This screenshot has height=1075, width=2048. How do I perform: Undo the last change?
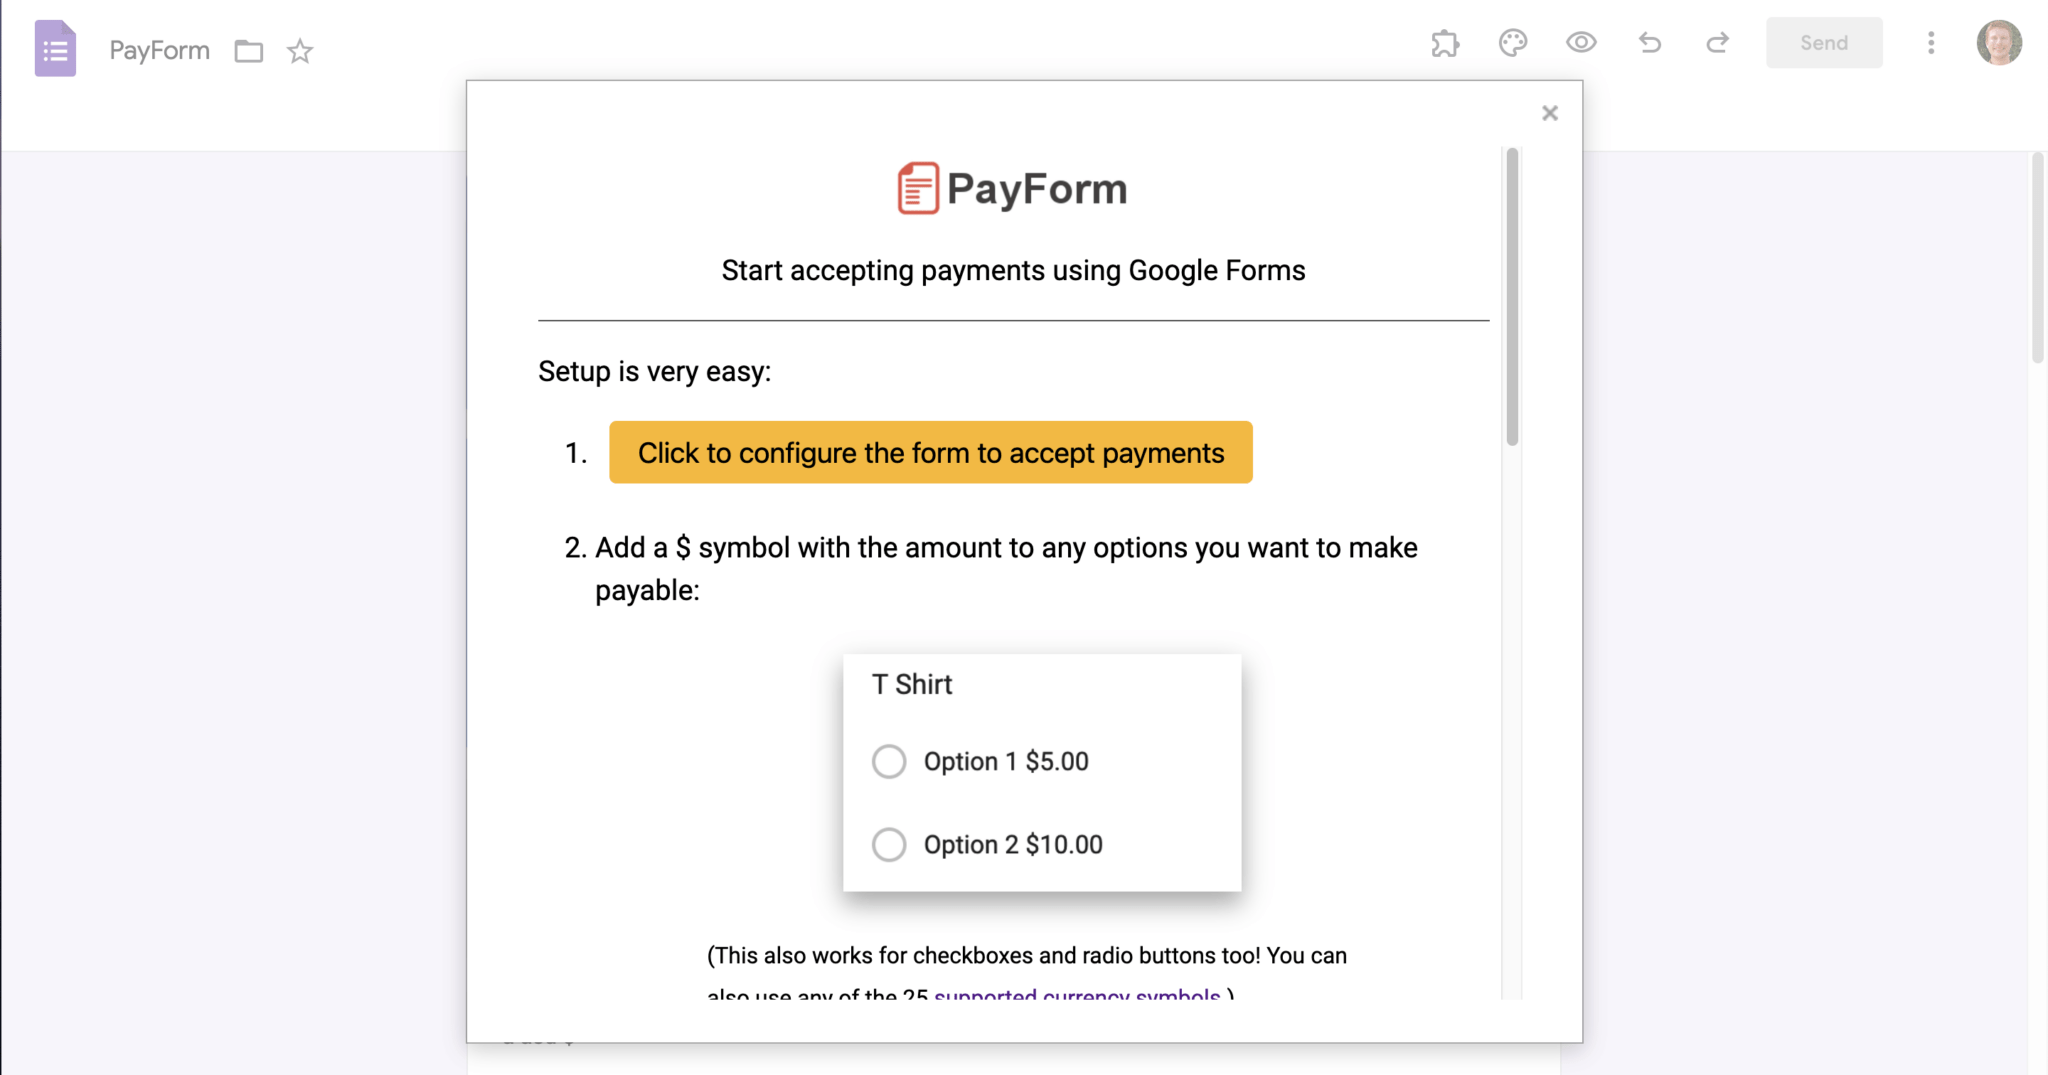pyautogui.click(x=1650, y=43)
